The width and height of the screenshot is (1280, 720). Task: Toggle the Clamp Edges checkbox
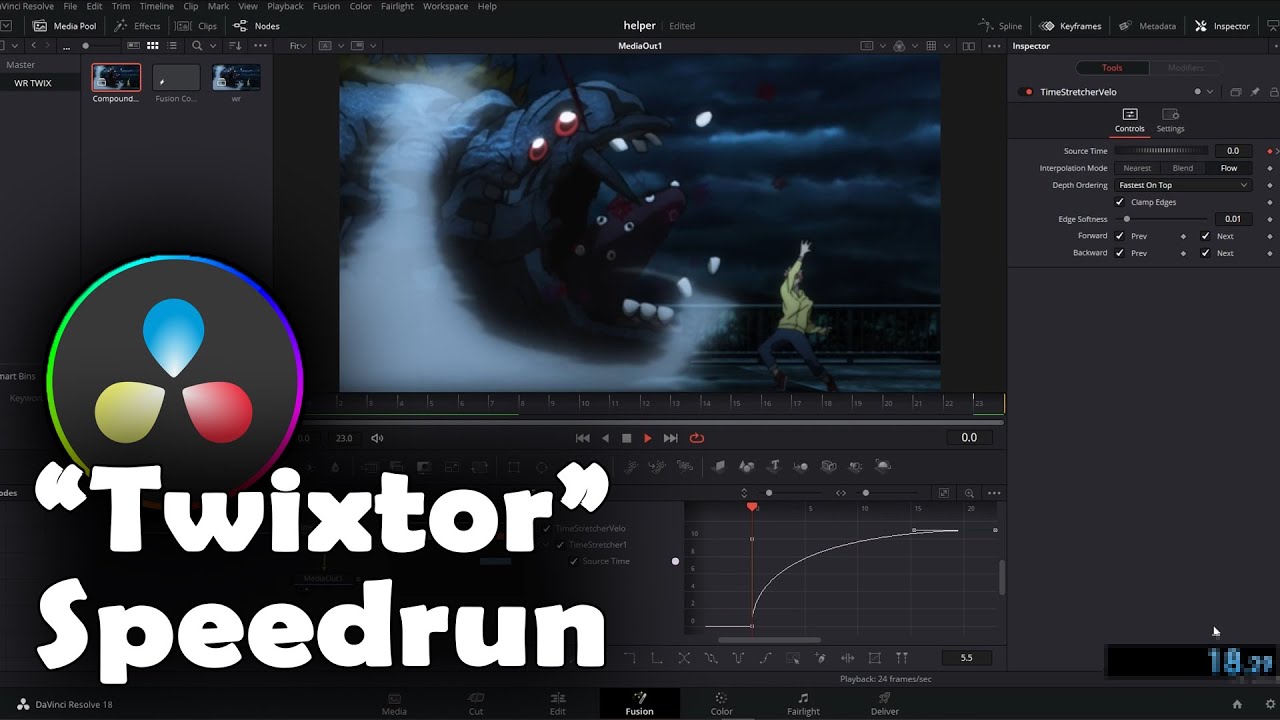pos(1120,202)
